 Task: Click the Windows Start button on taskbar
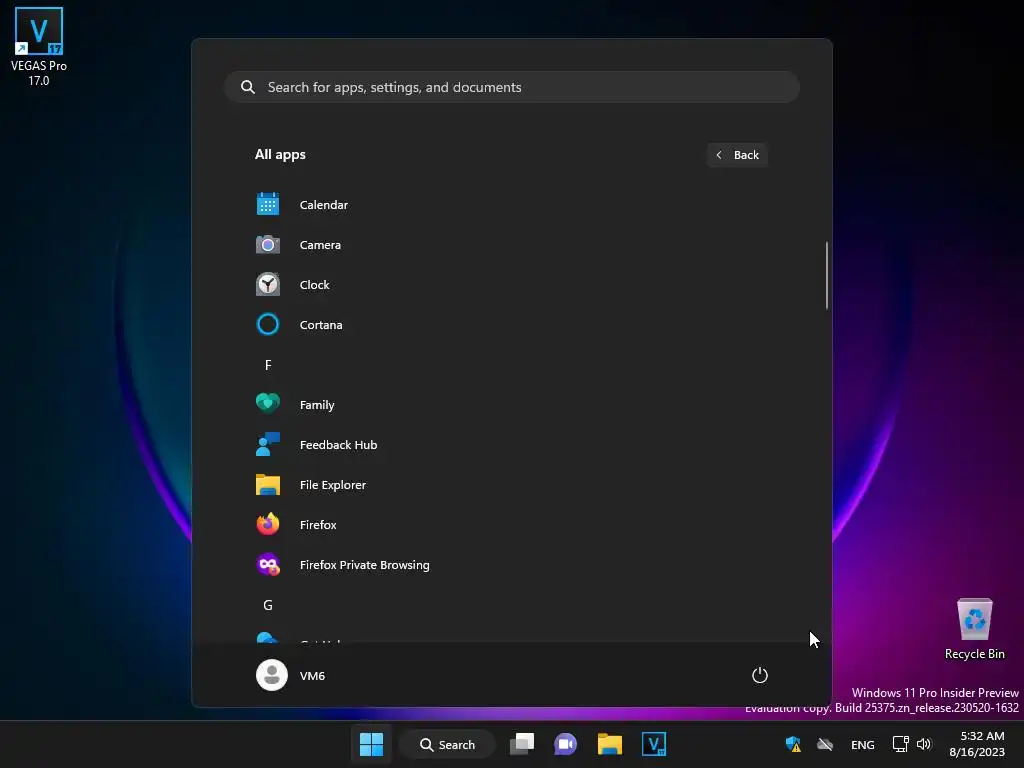pos(372,744)
